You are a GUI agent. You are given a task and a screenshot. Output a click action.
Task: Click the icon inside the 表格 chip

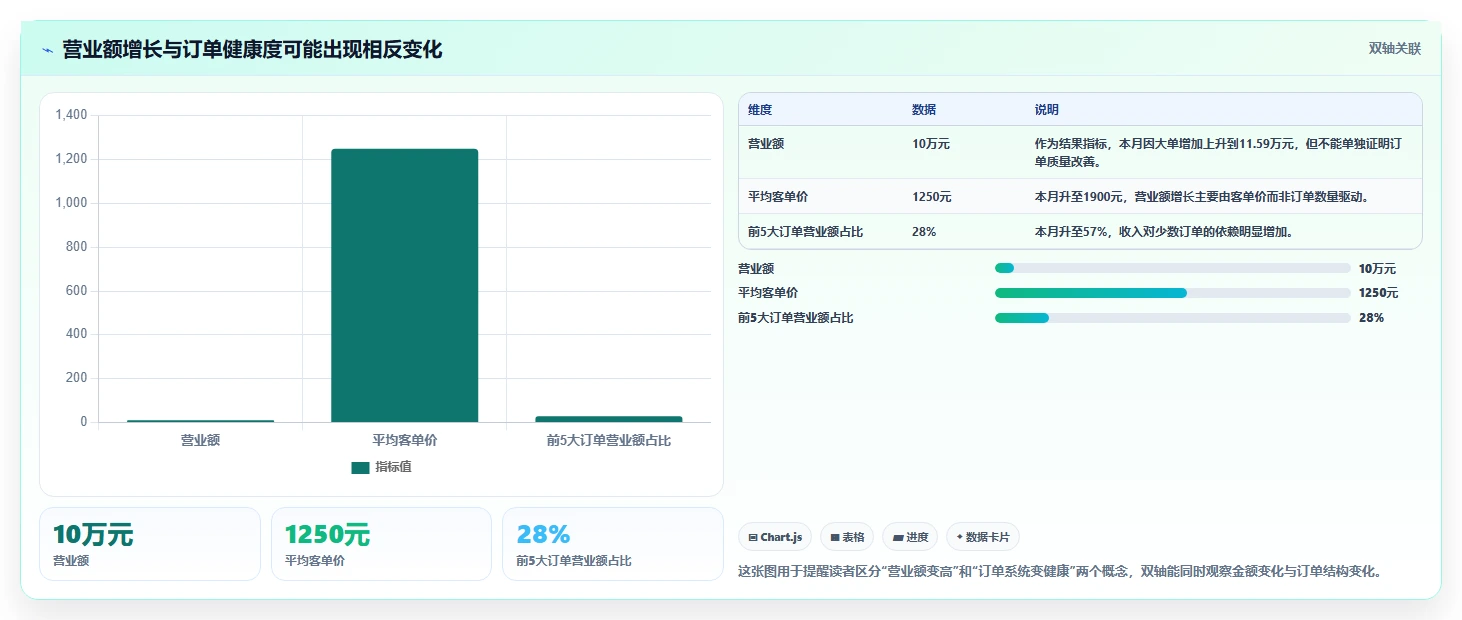[835, 538]
